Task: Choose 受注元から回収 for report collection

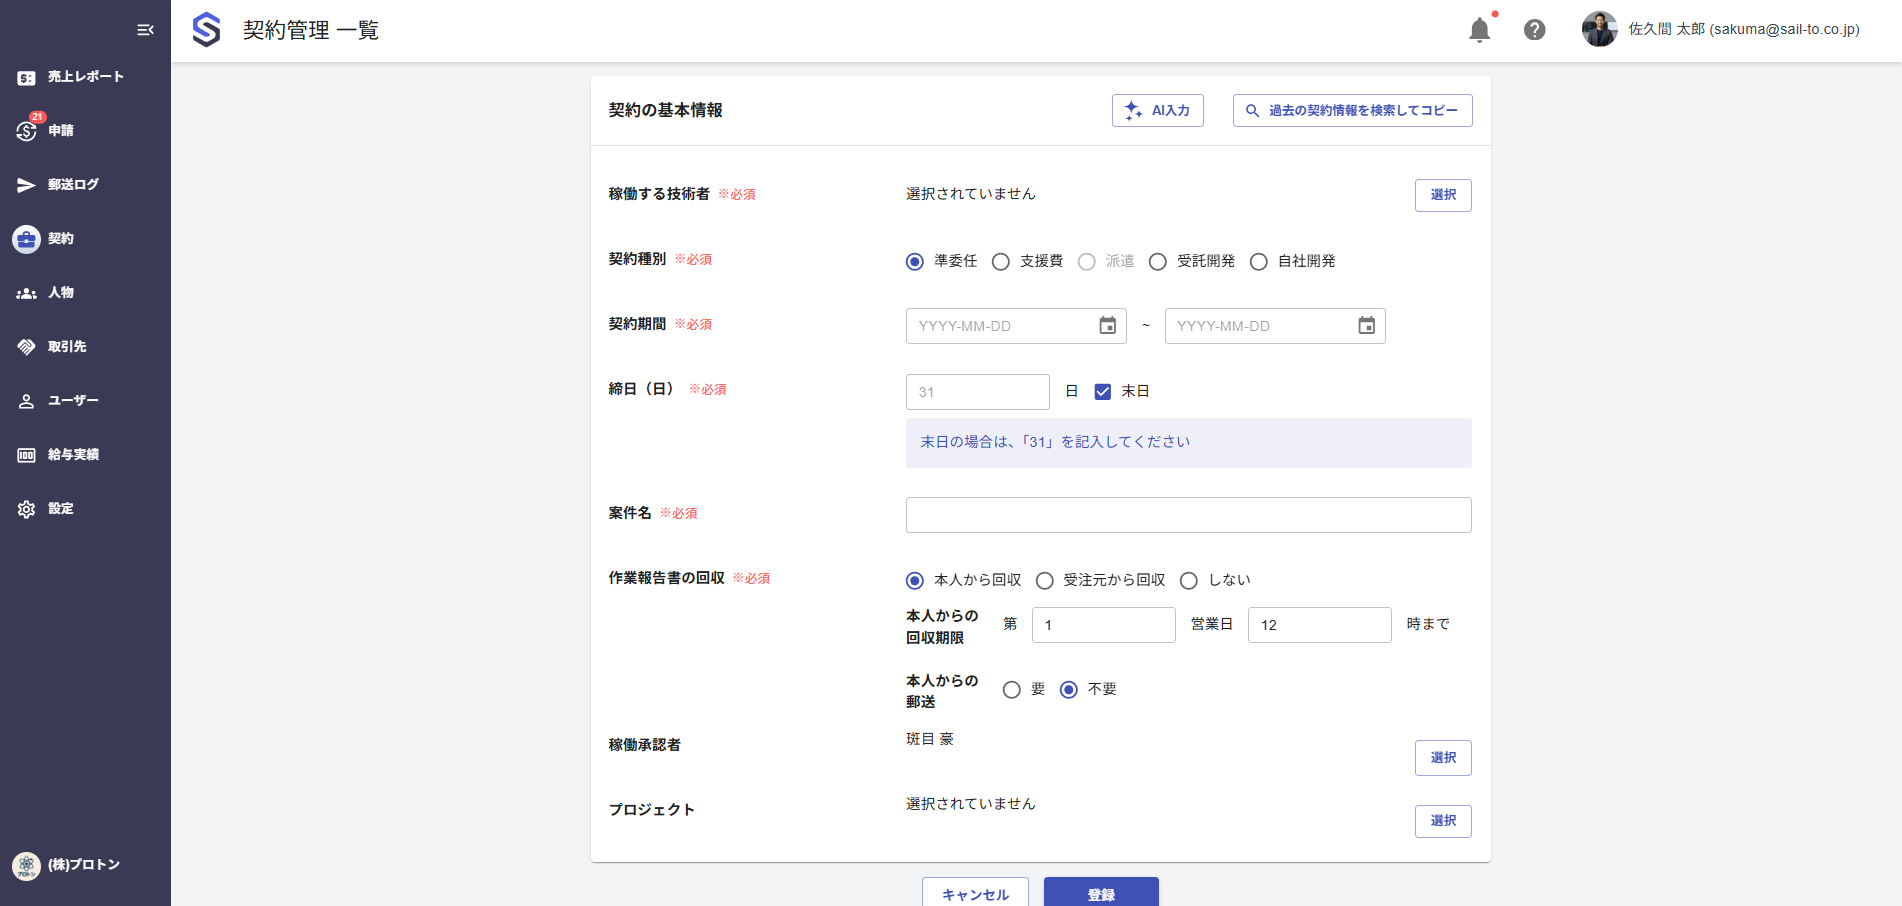Action: 1045,580
